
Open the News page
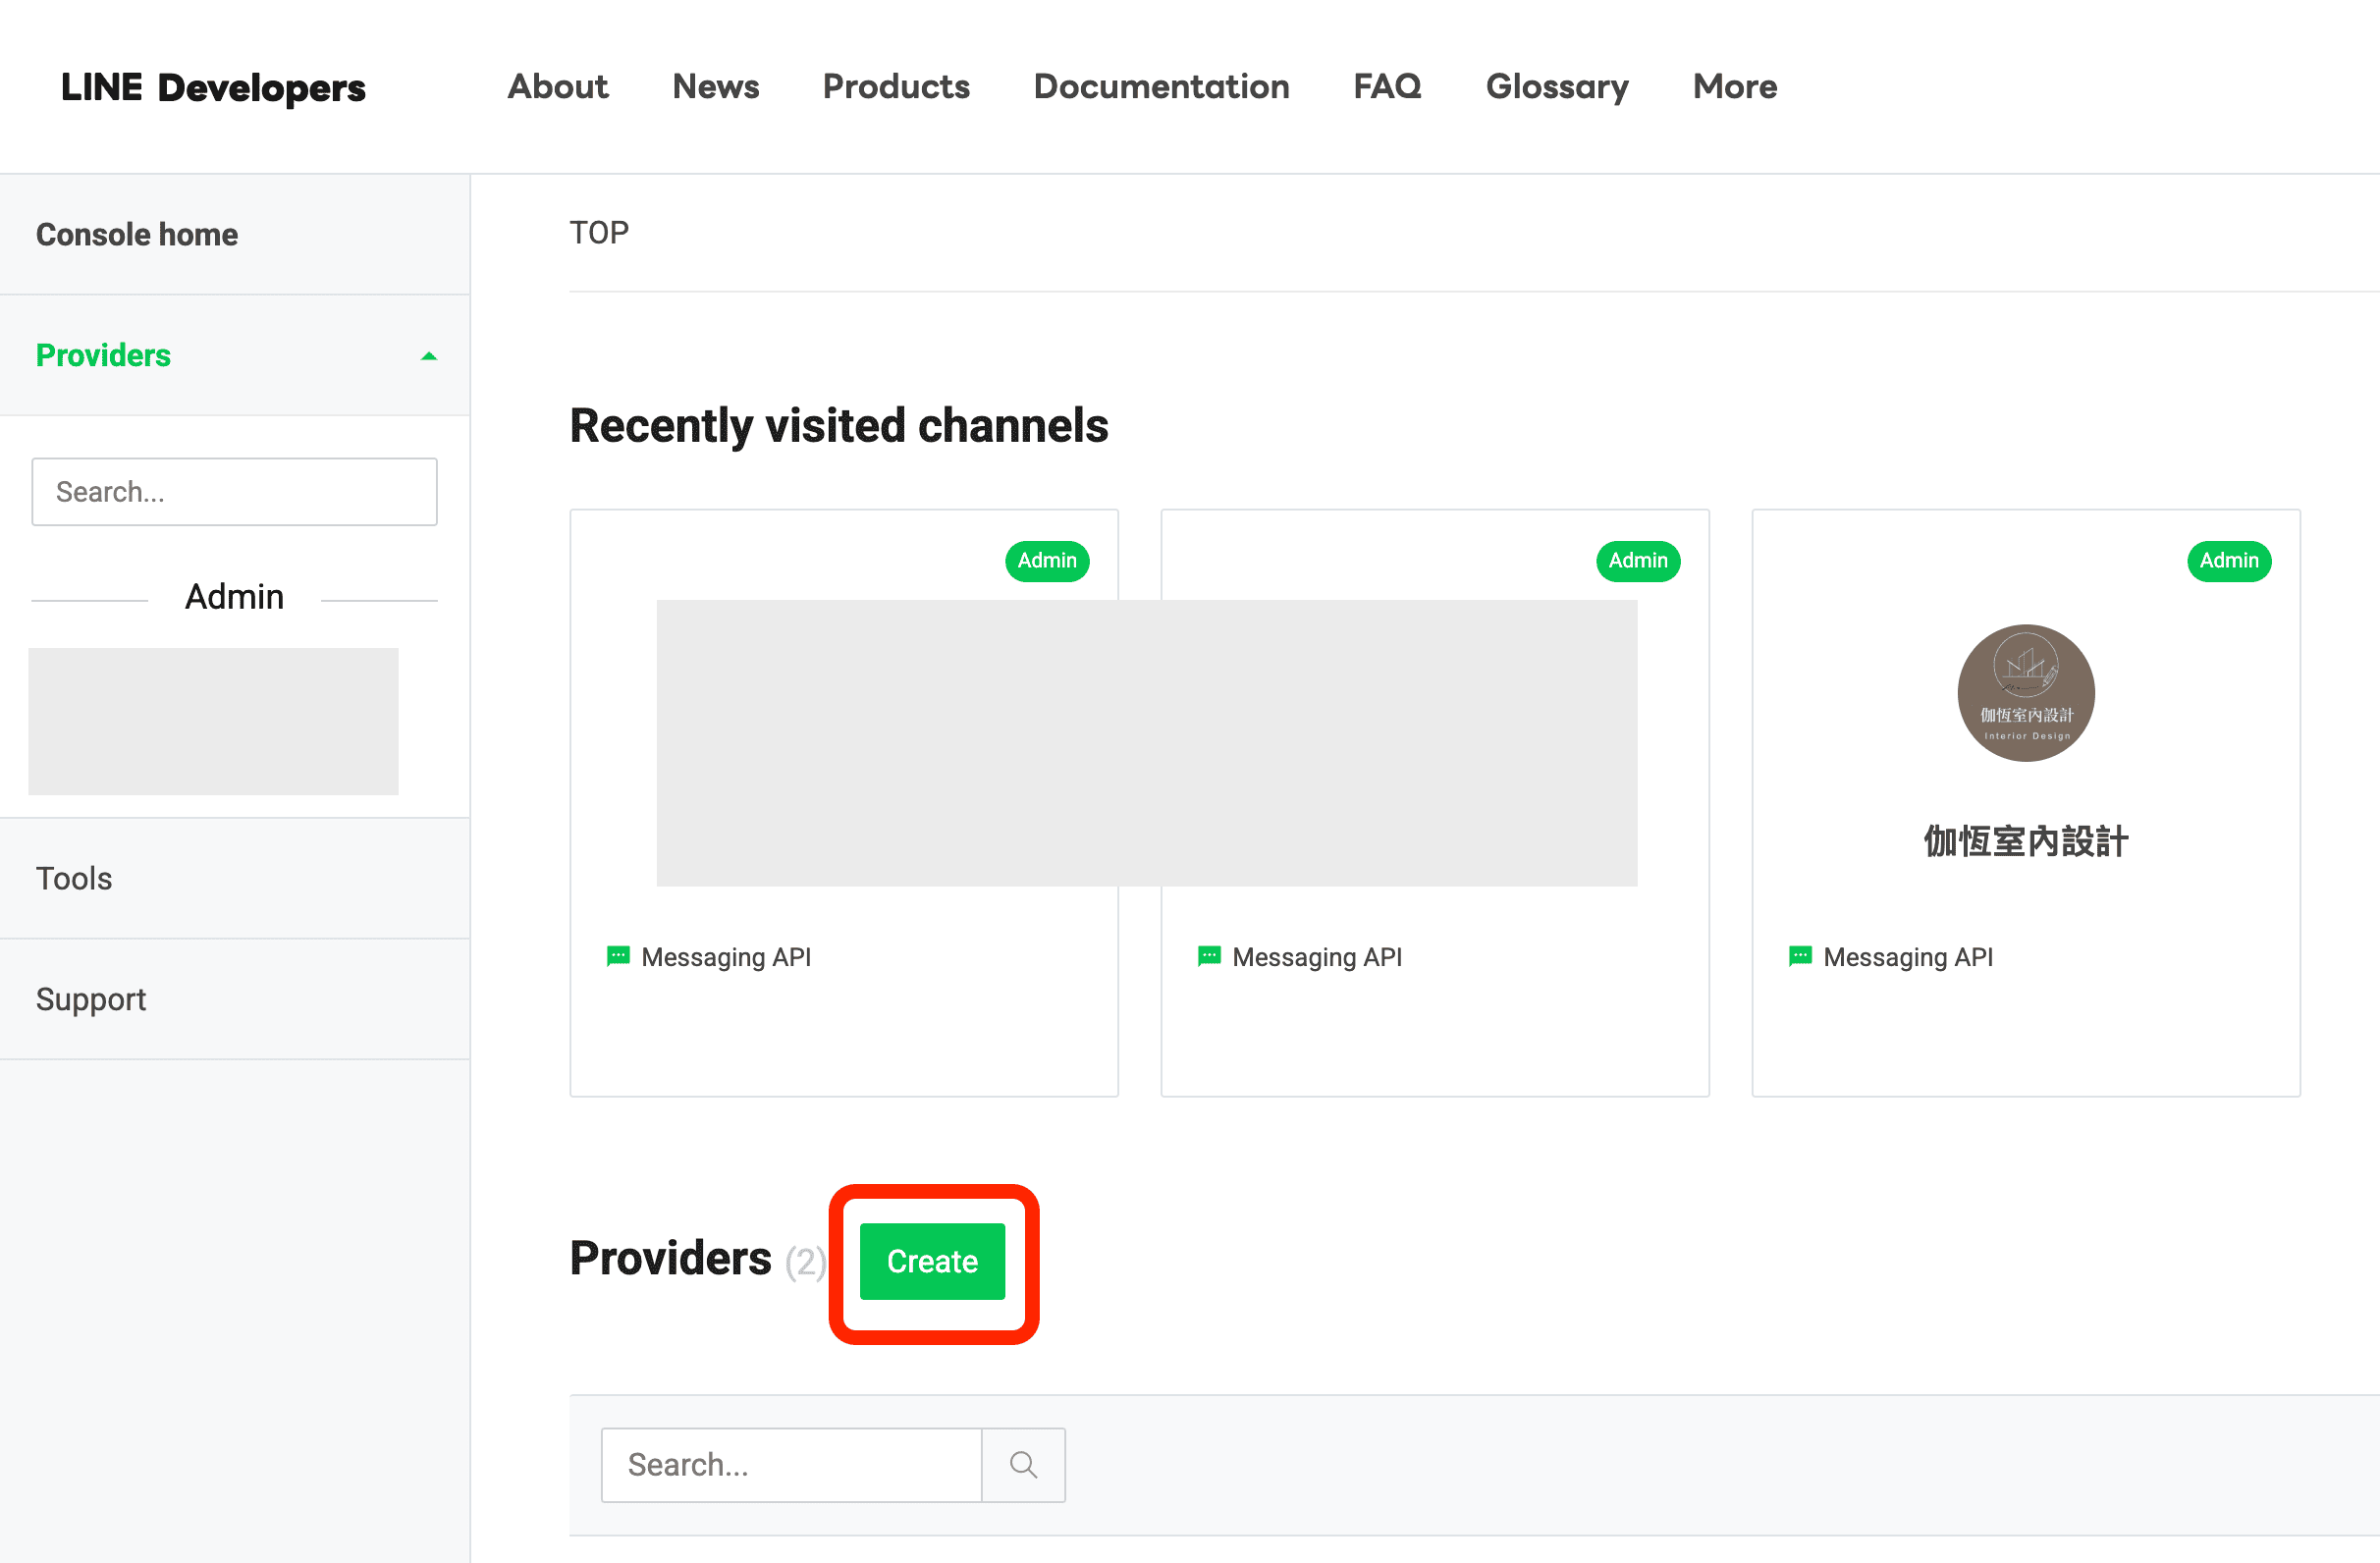tap(715, 87)
